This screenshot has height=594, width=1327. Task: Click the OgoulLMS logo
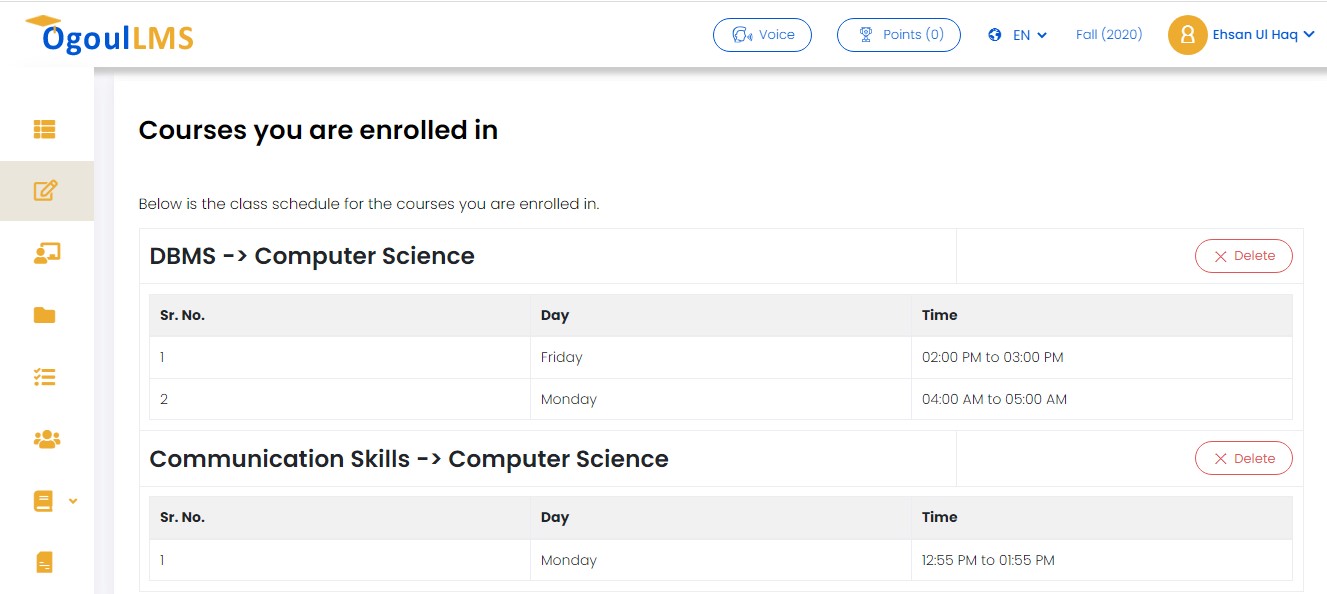pyautogui.click(x=110, y=35)
